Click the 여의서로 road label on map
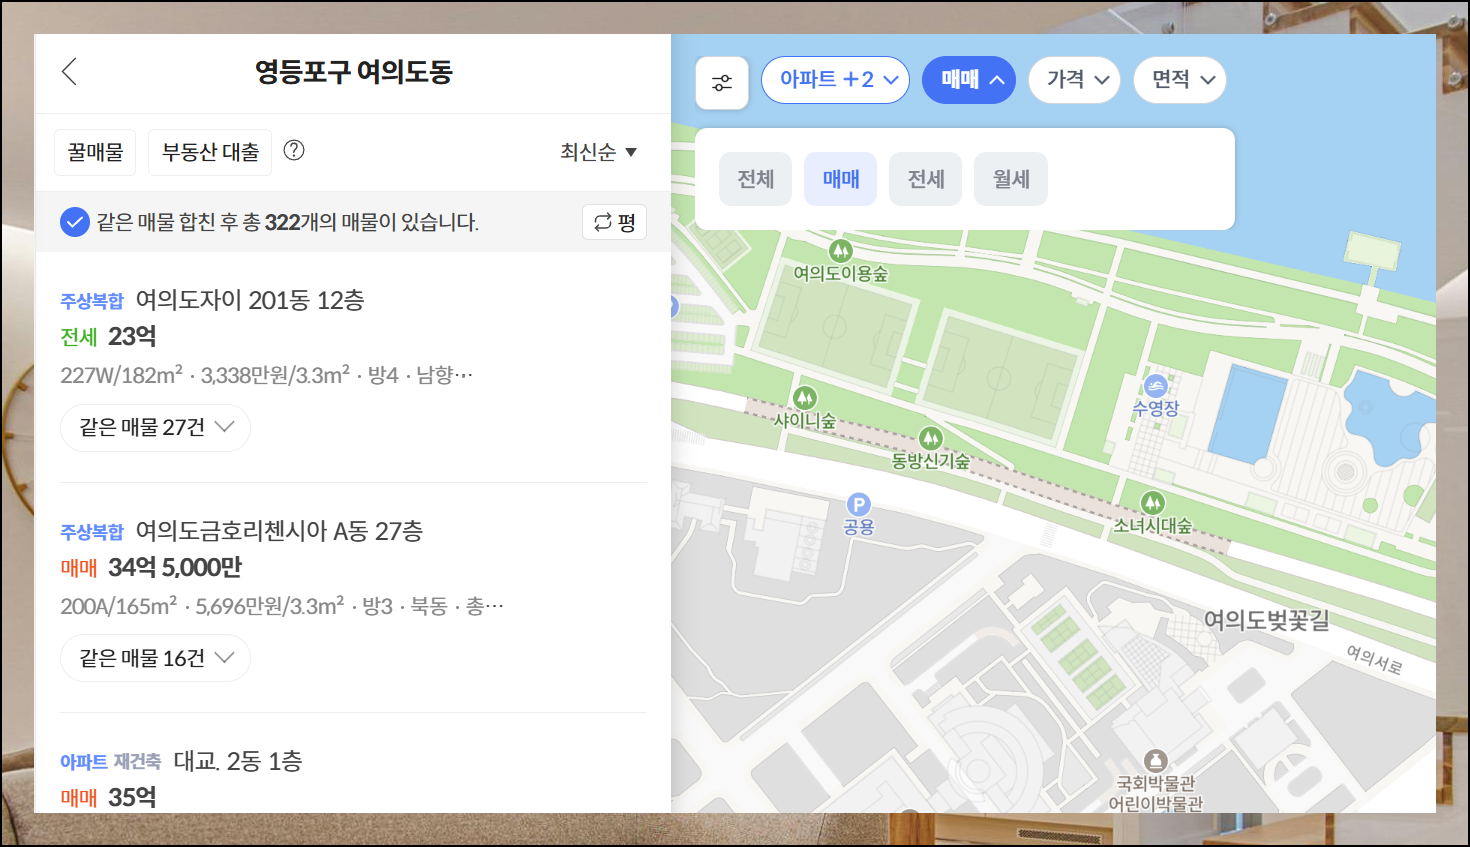 [x=1375, y=659]
